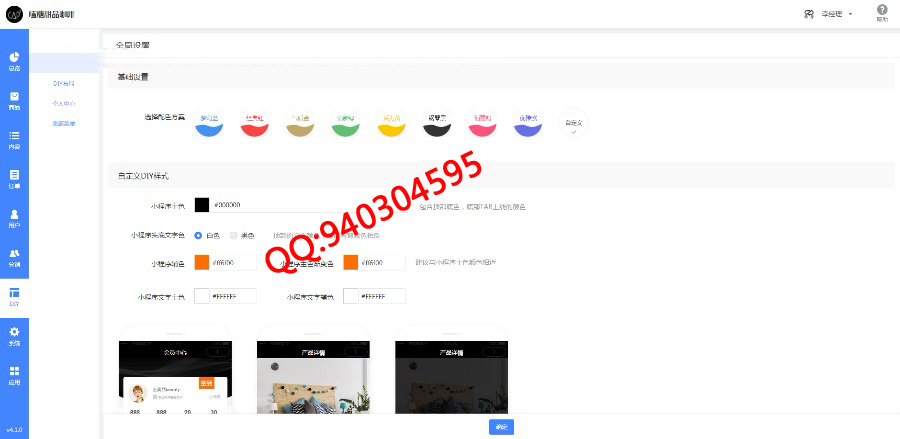Select black (黑色) header text radio
This screenshot has width=900, height=439.
click(234, 235)
